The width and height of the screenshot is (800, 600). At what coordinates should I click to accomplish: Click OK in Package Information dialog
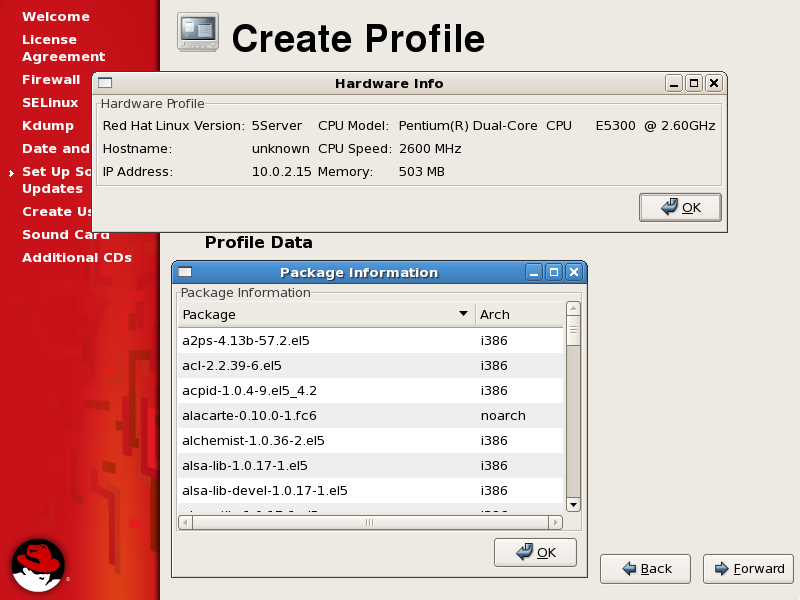[535, 552]
